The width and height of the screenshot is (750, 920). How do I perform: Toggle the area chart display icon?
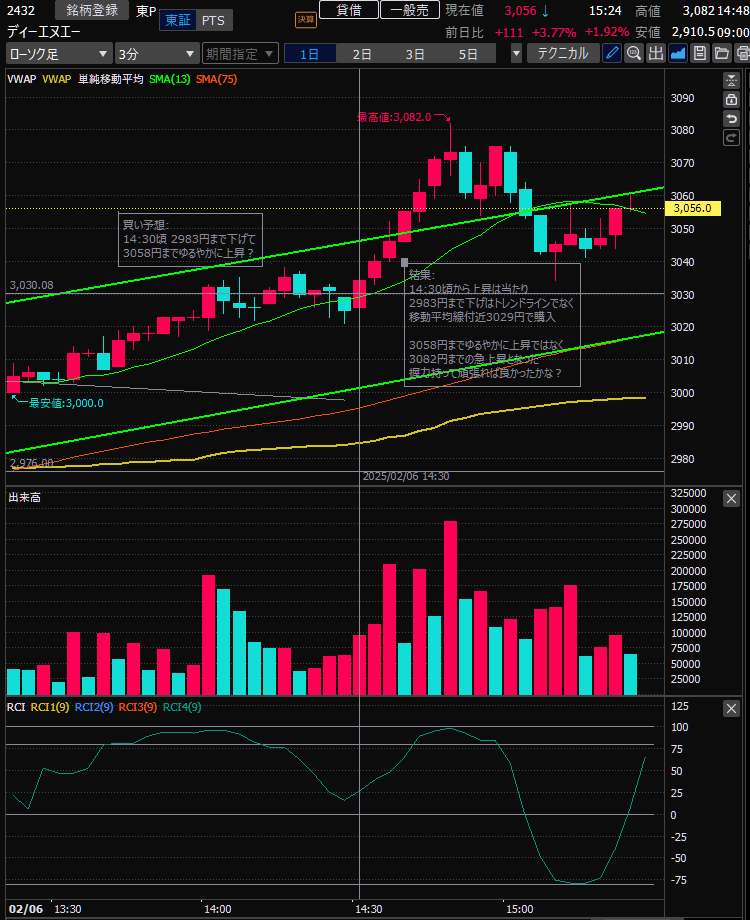click(x=678, y=53)
